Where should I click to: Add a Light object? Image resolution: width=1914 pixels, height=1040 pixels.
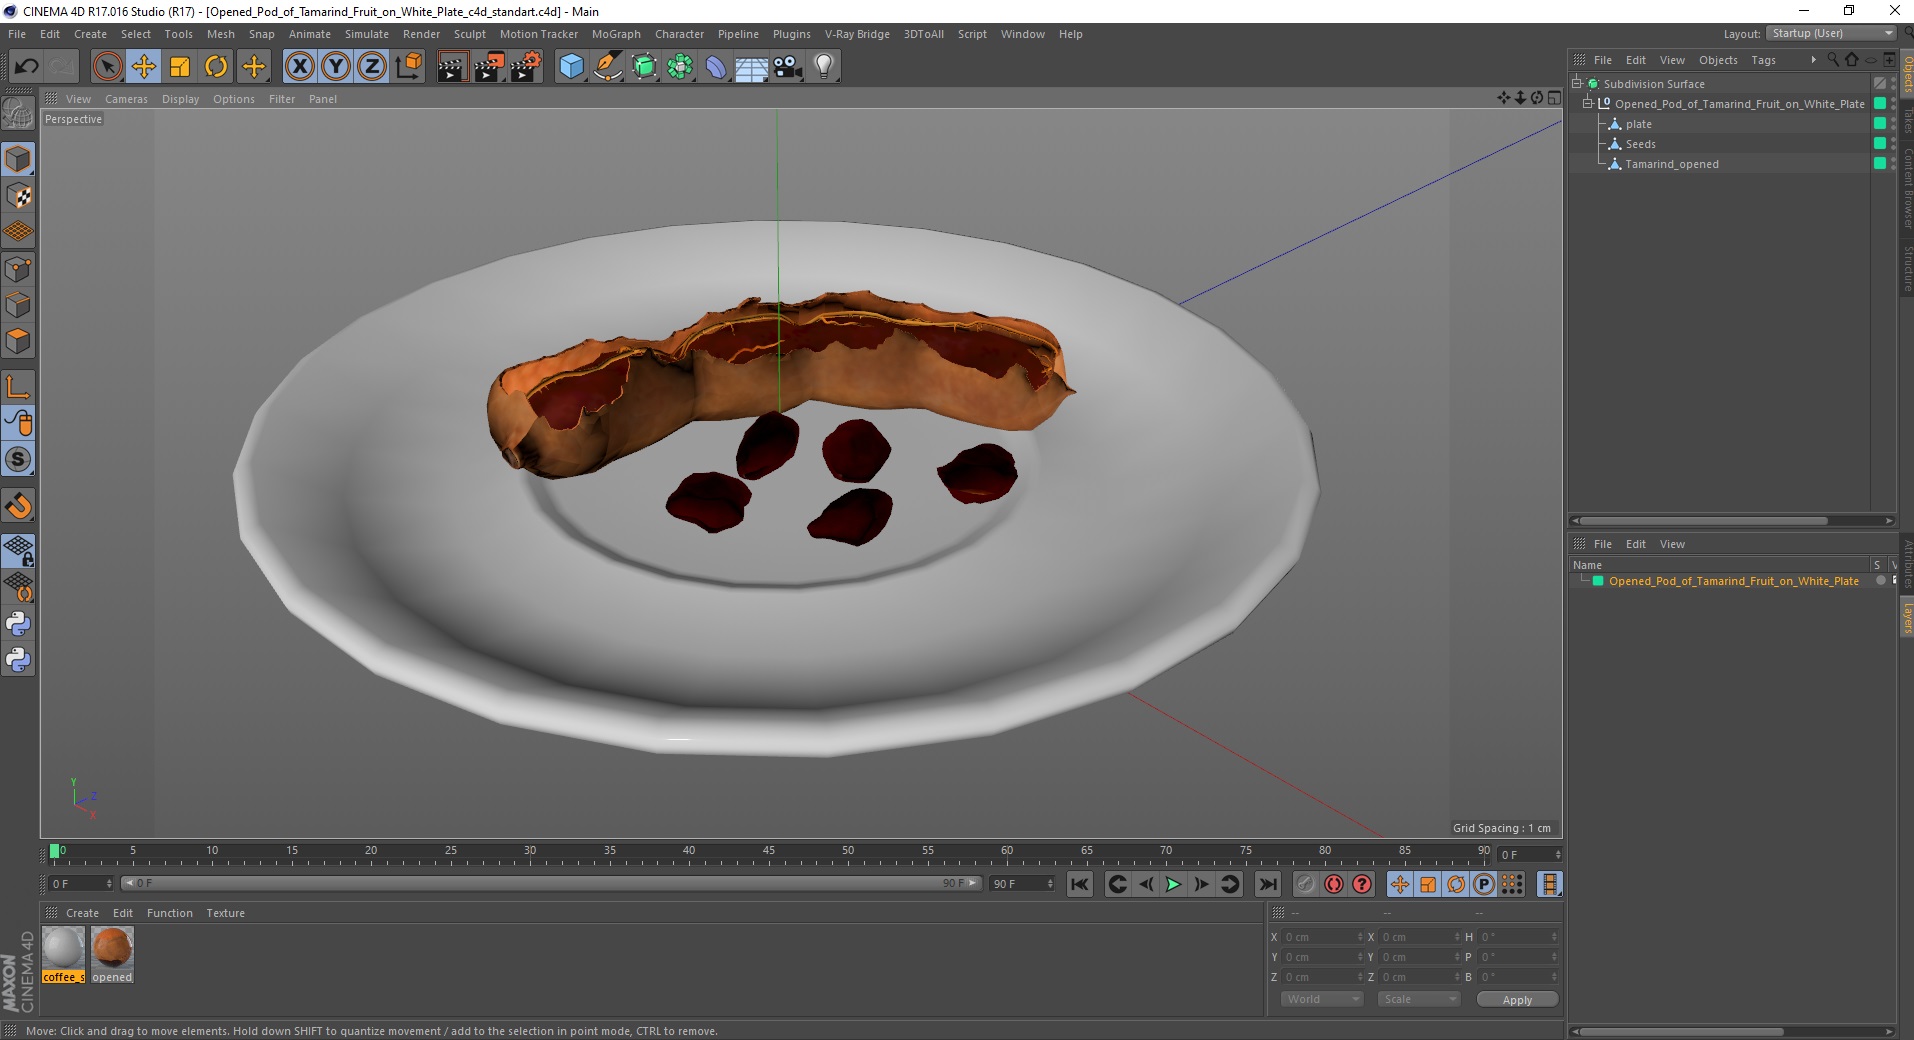pos(824,67)
